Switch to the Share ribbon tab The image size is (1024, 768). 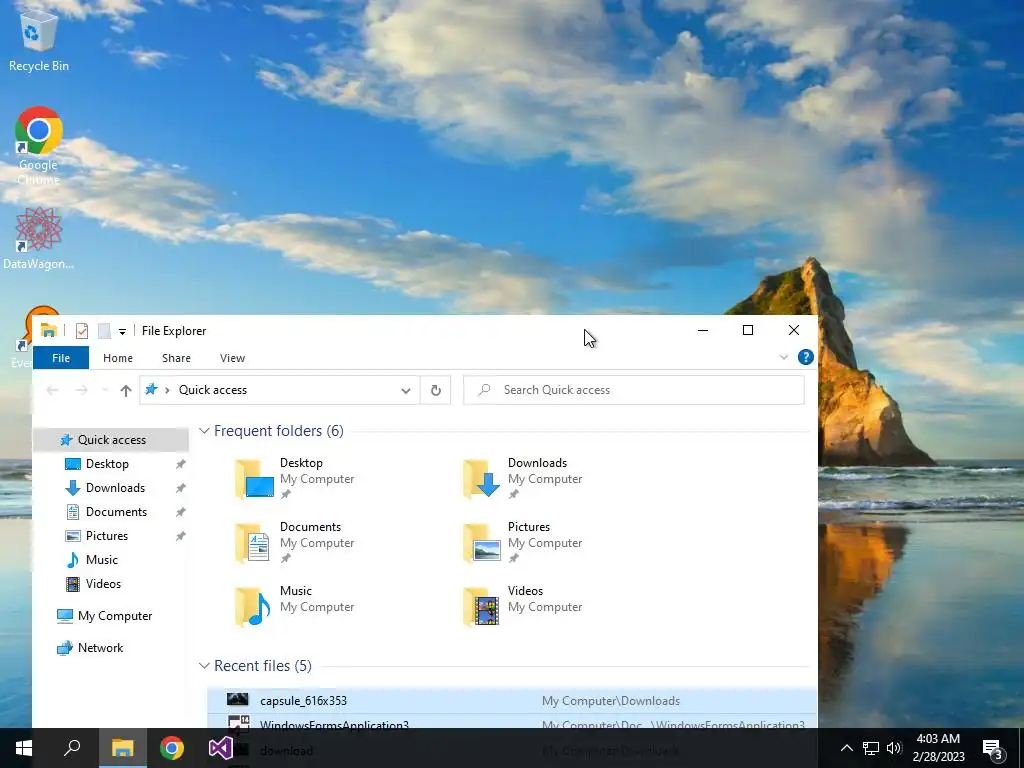pos(176,358)
